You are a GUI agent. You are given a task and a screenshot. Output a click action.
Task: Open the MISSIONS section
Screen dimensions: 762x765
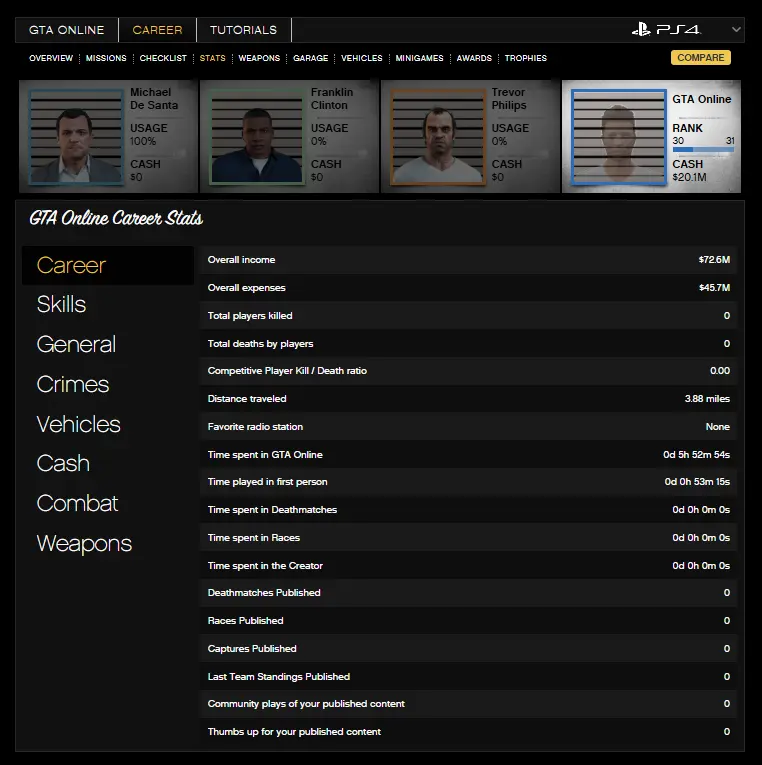tap(106, 58)
